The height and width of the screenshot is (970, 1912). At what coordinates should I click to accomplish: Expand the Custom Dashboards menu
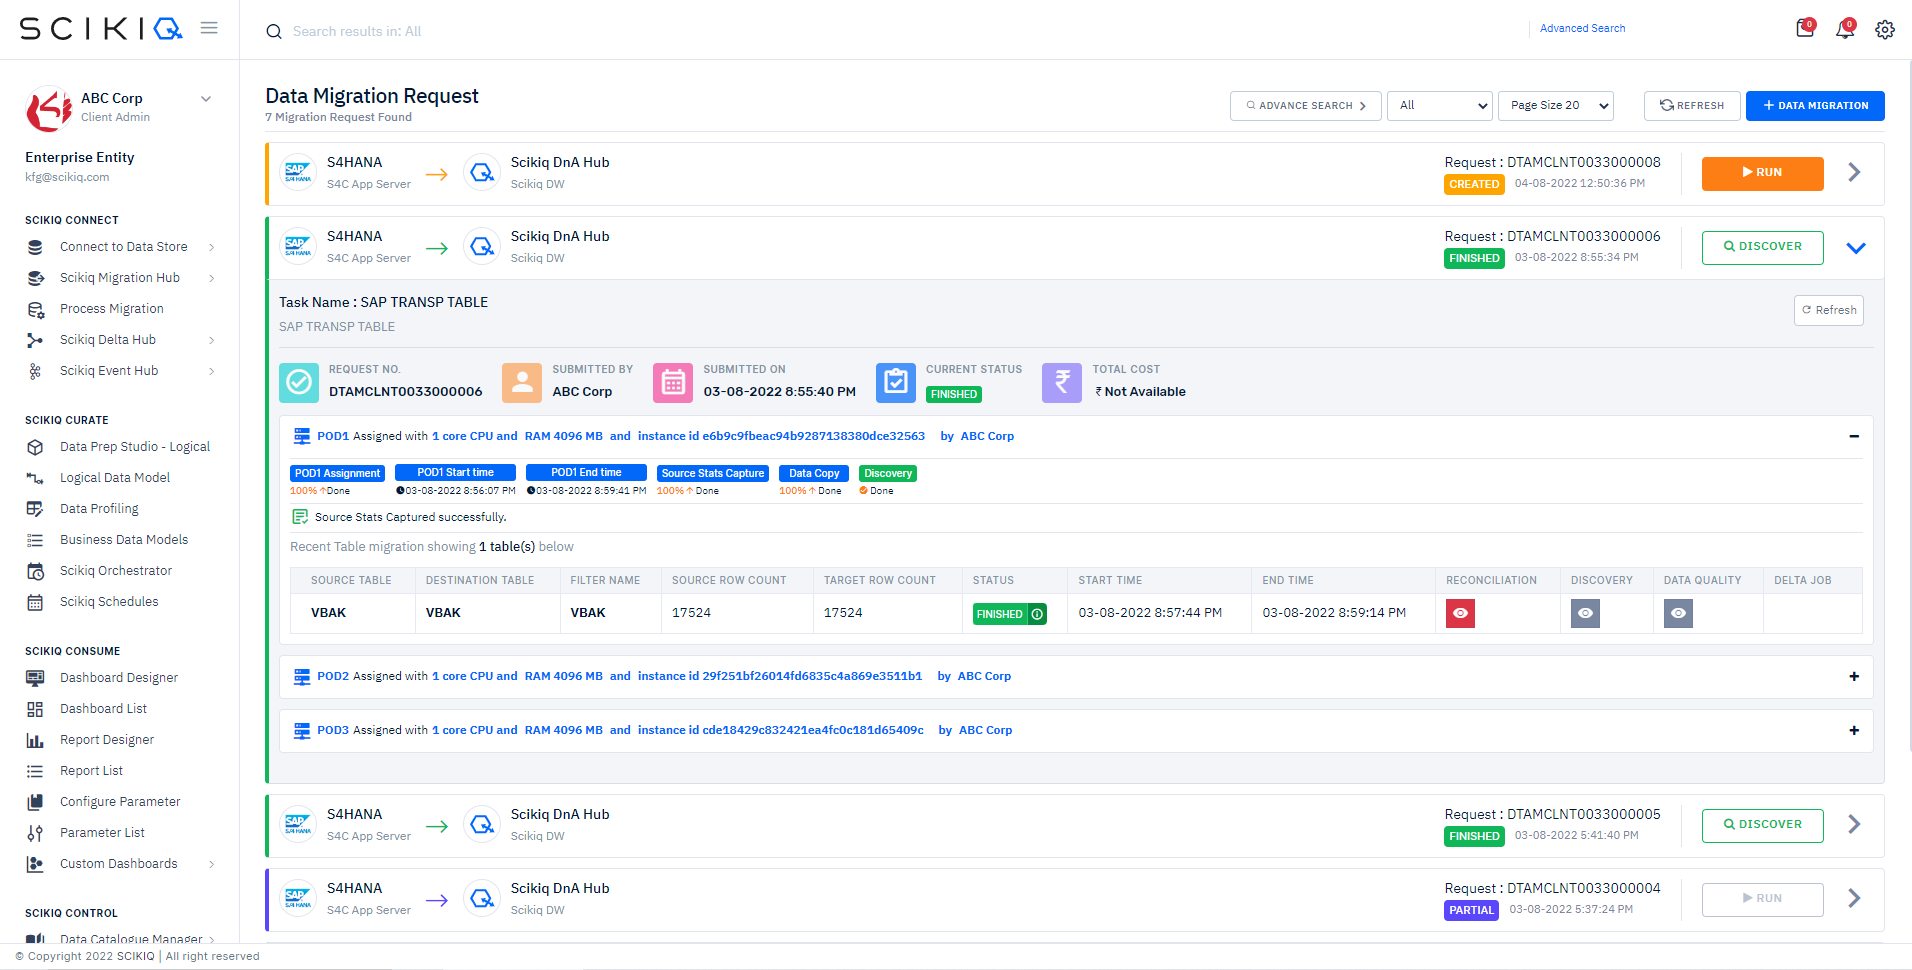pyautogui.click(x=118, y=863)
